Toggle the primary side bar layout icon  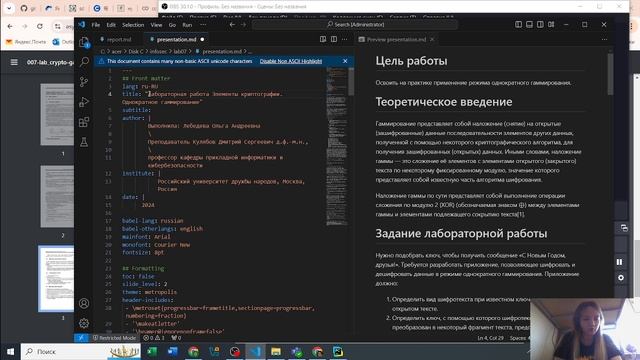[518, 24]
